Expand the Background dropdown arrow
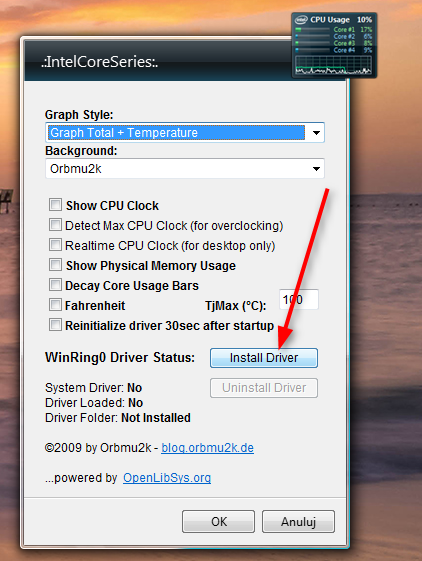The image size is (422, 561). tap(316, 169)
